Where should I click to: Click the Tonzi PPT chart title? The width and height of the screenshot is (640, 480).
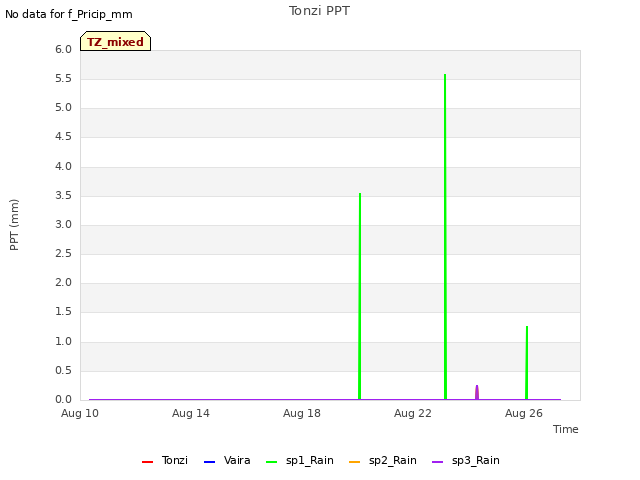click(x=319, y=11)
